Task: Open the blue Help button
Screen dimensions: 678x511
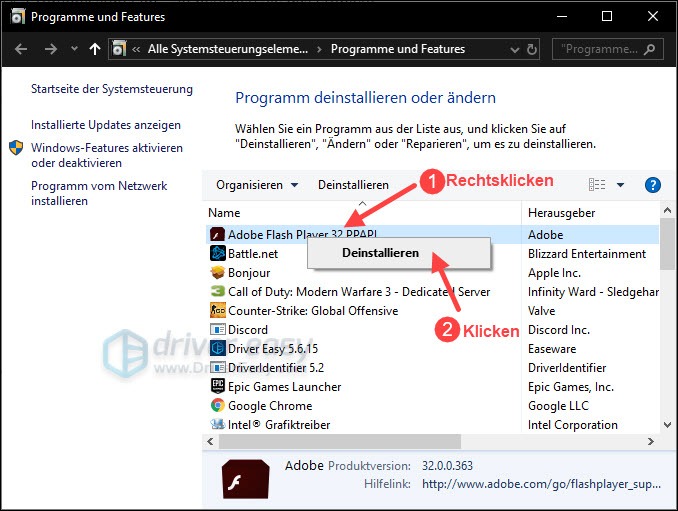Action: pyautogui.click(x=652, y=185)
